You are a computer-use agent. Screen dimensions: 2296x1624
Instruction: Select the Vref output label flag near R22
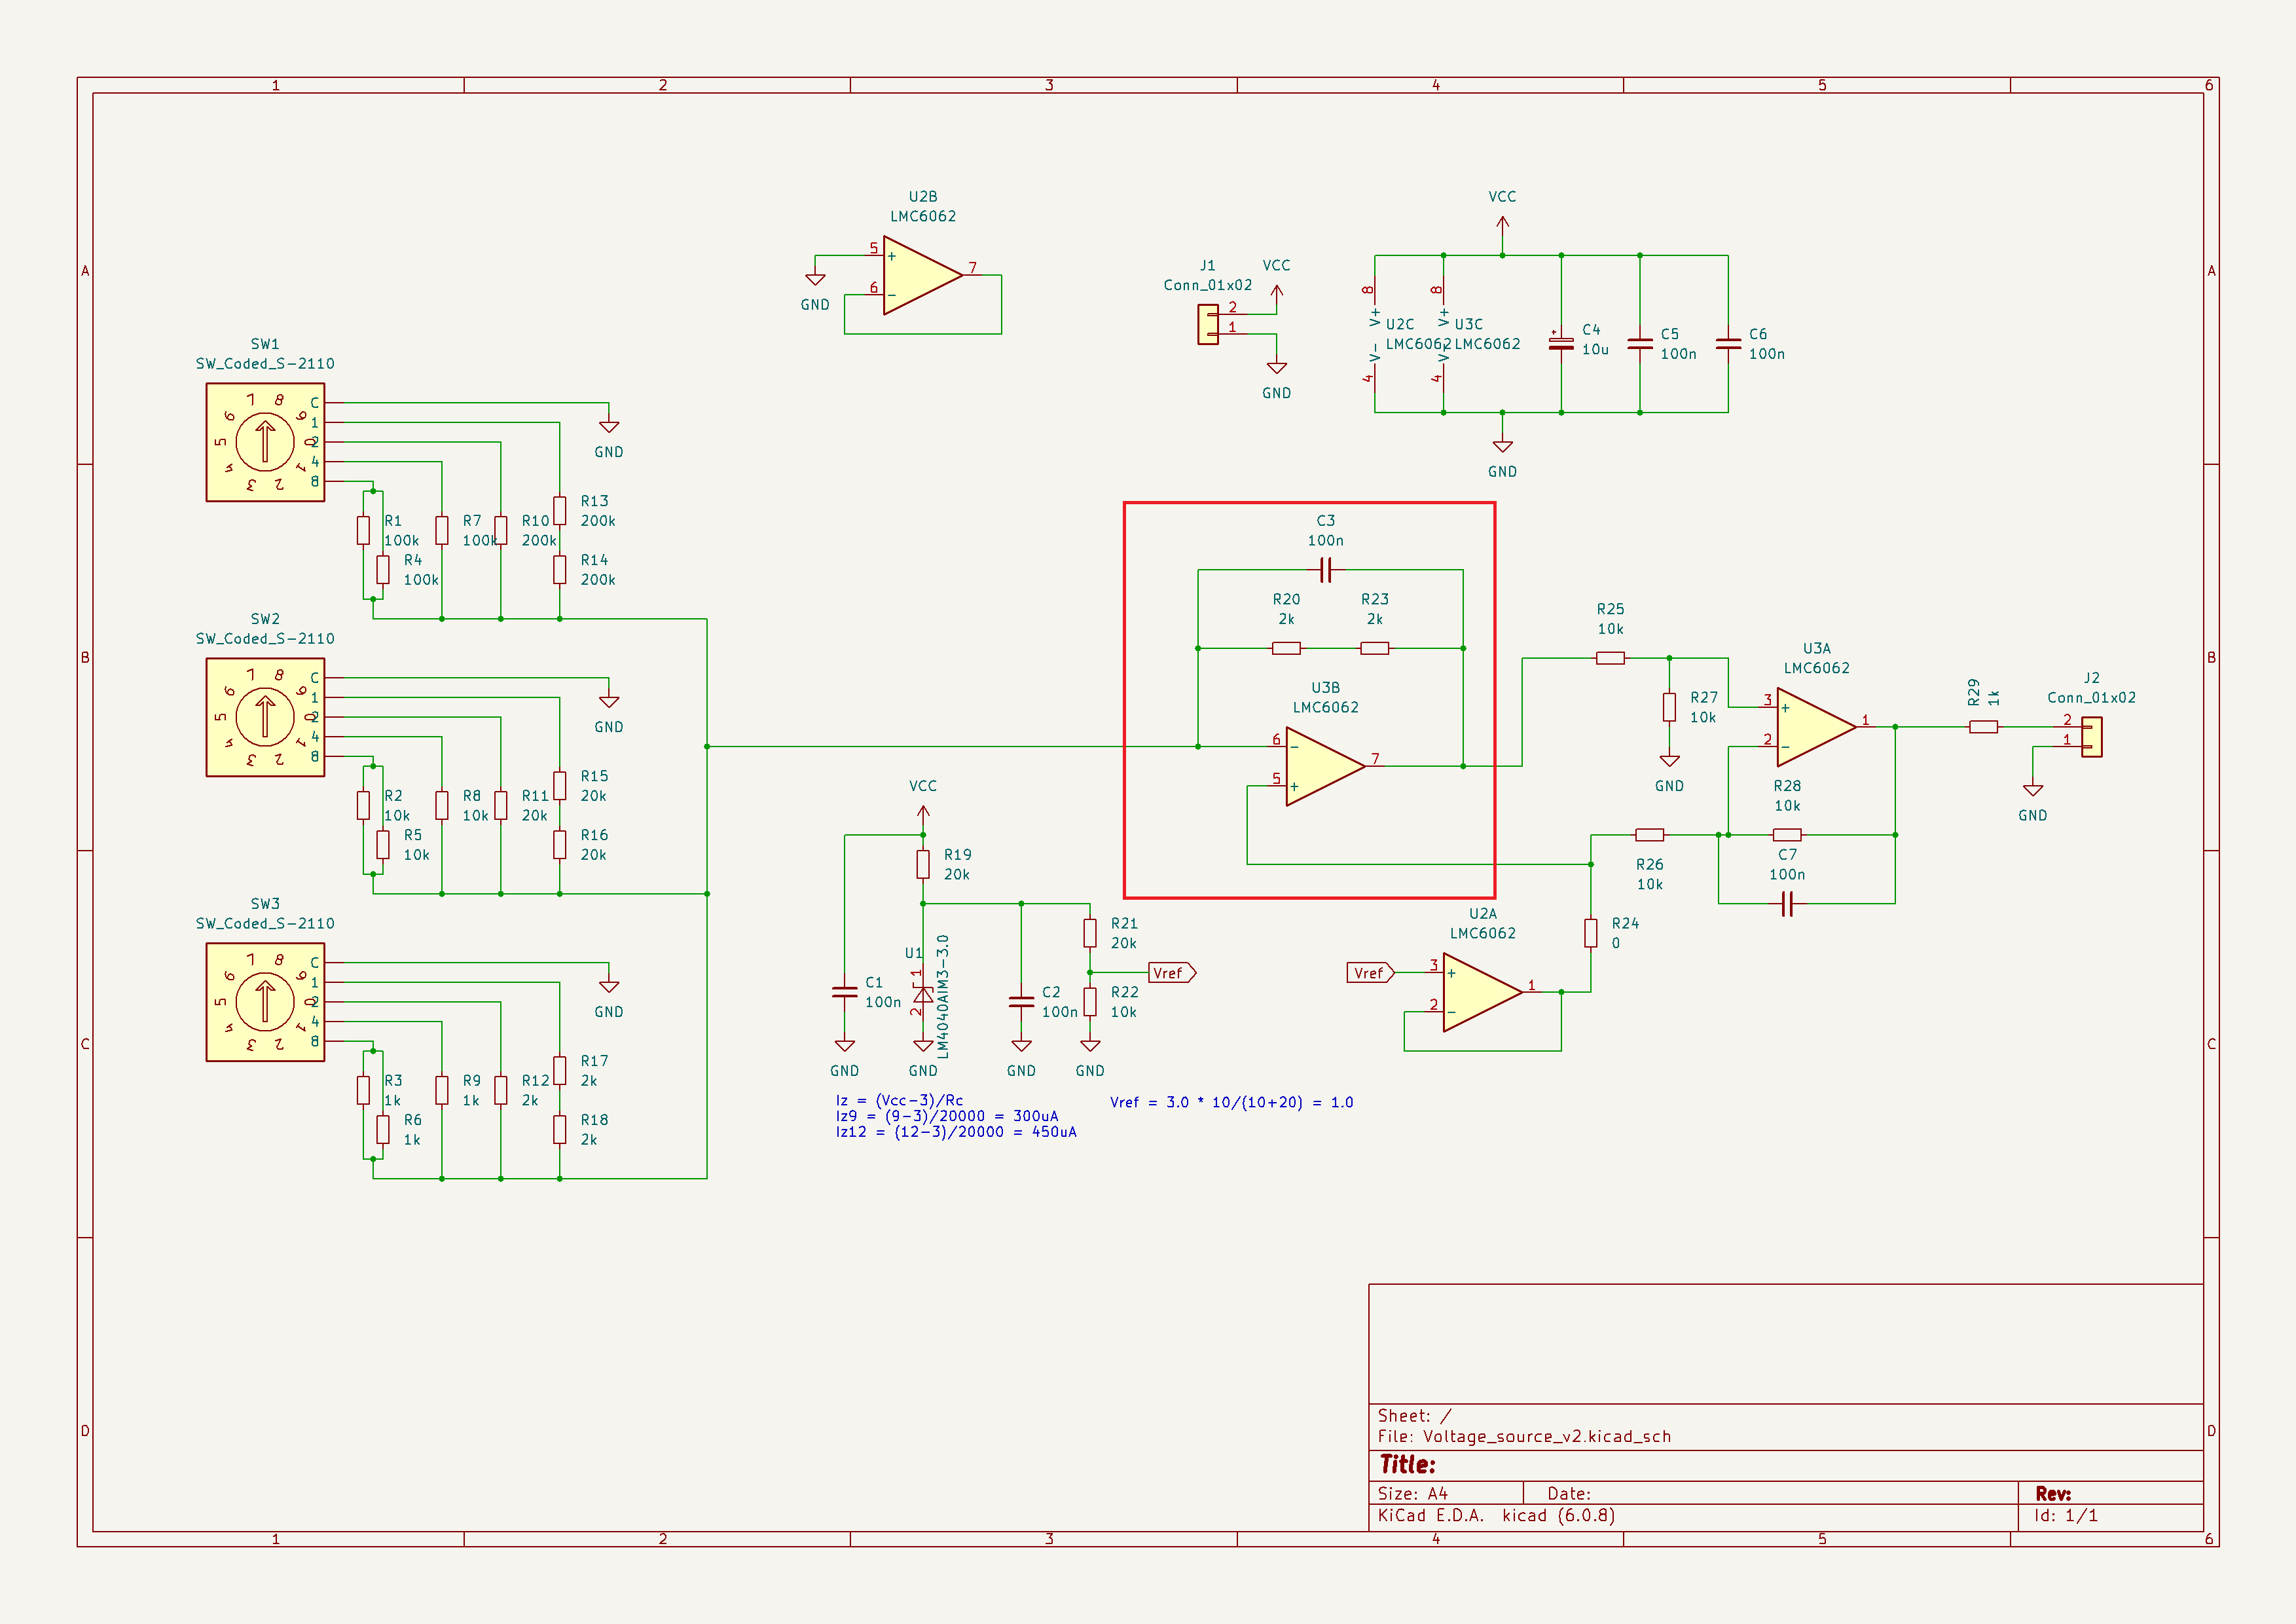pos(1172,973)
